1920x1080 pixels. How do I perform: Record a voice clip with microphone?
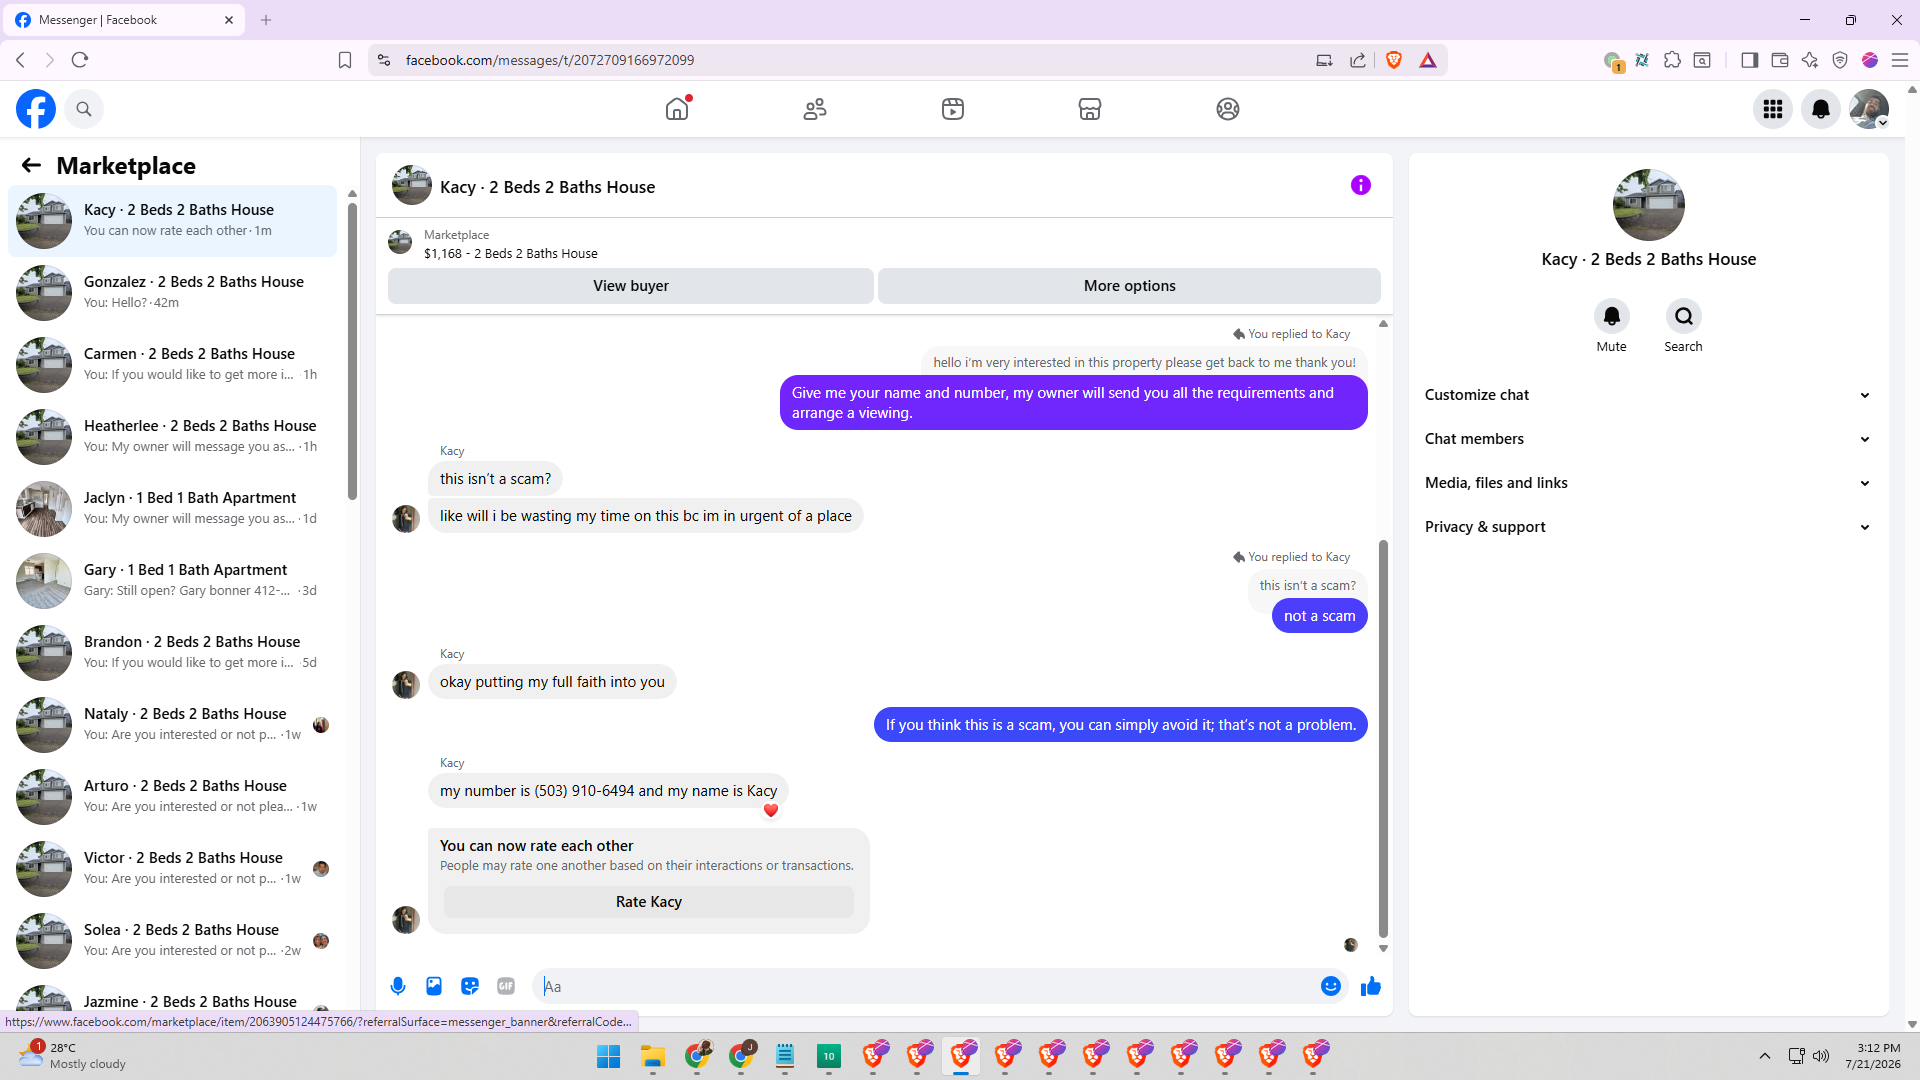[398, 986]
